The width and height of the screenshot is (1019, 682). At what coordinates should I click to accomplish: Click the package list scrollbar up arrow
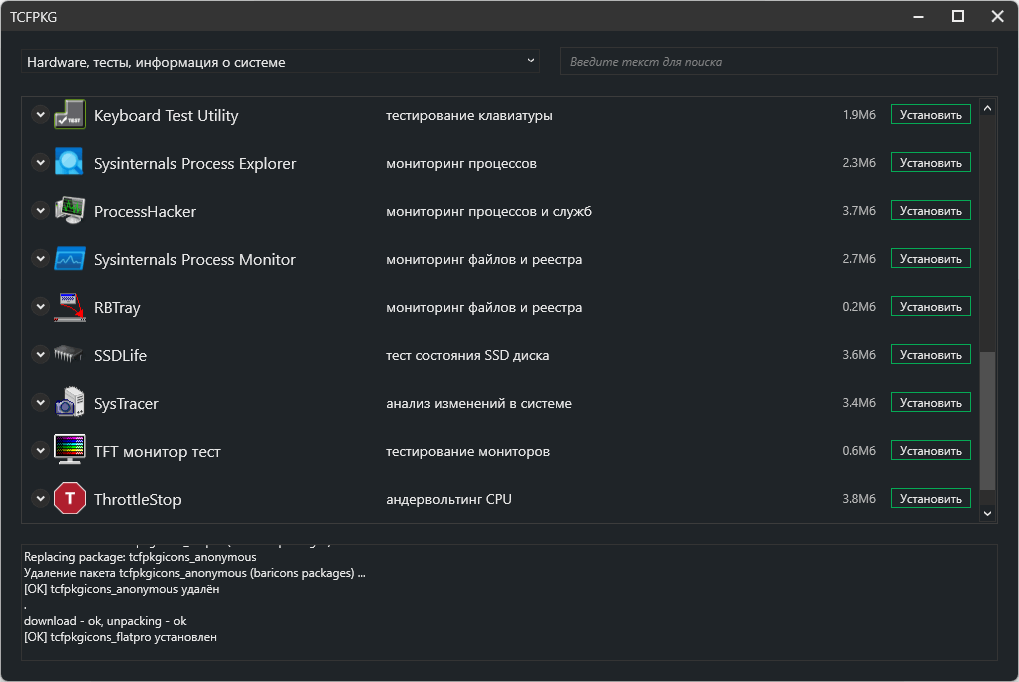[987, 108]
